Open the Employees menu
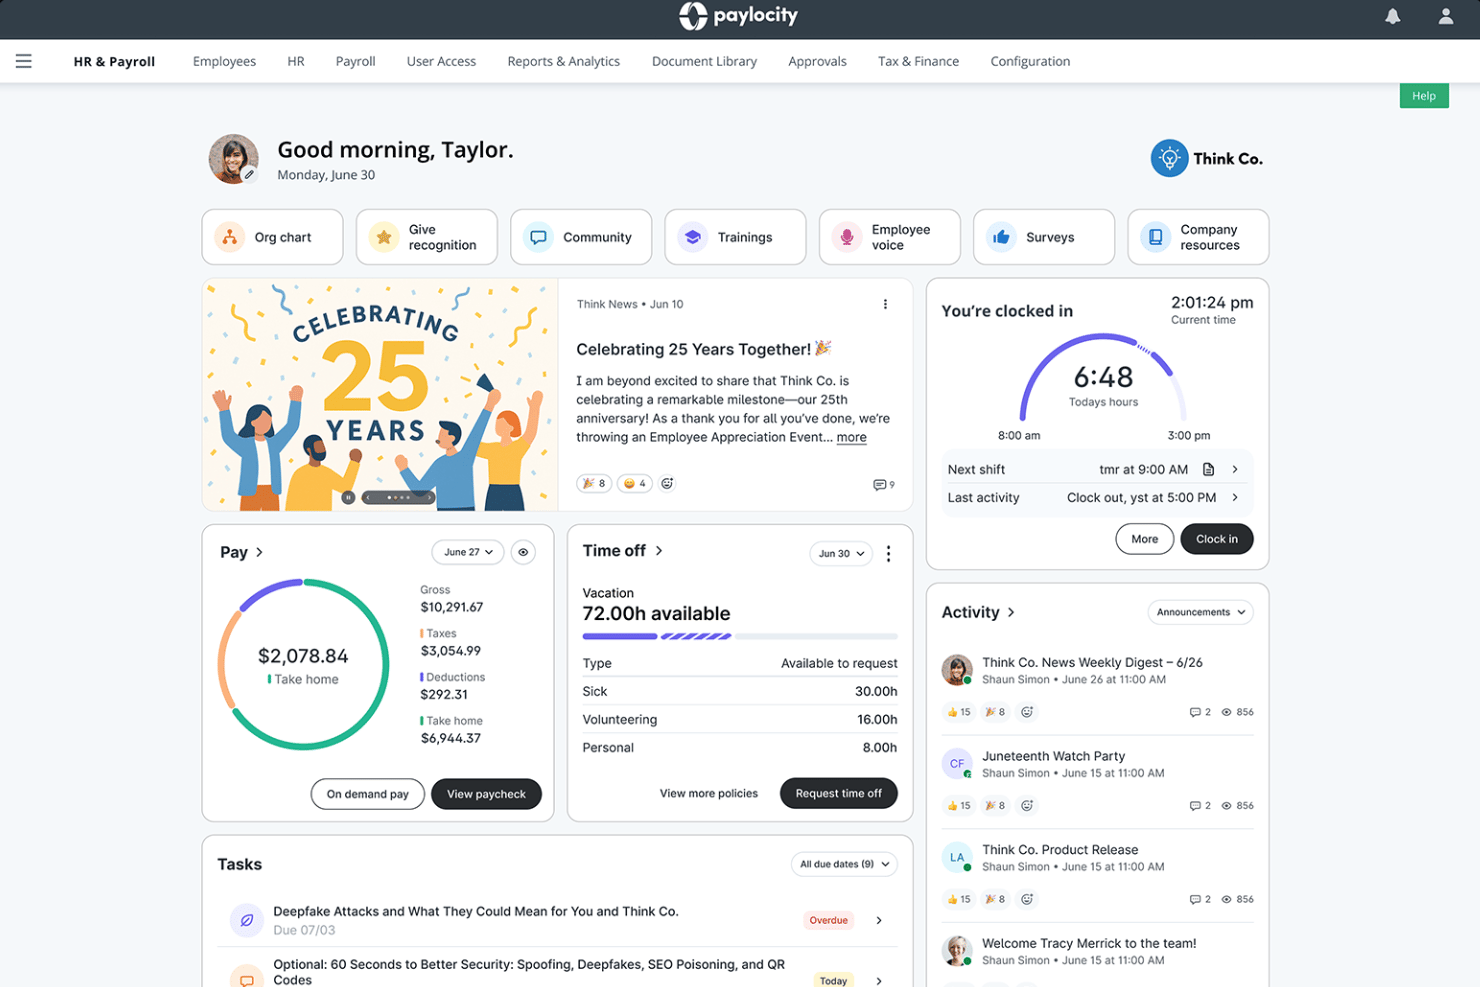Image resolution: width=1480 pixels, height=987 pixels. pyautogui.click(x=224, y=61)
